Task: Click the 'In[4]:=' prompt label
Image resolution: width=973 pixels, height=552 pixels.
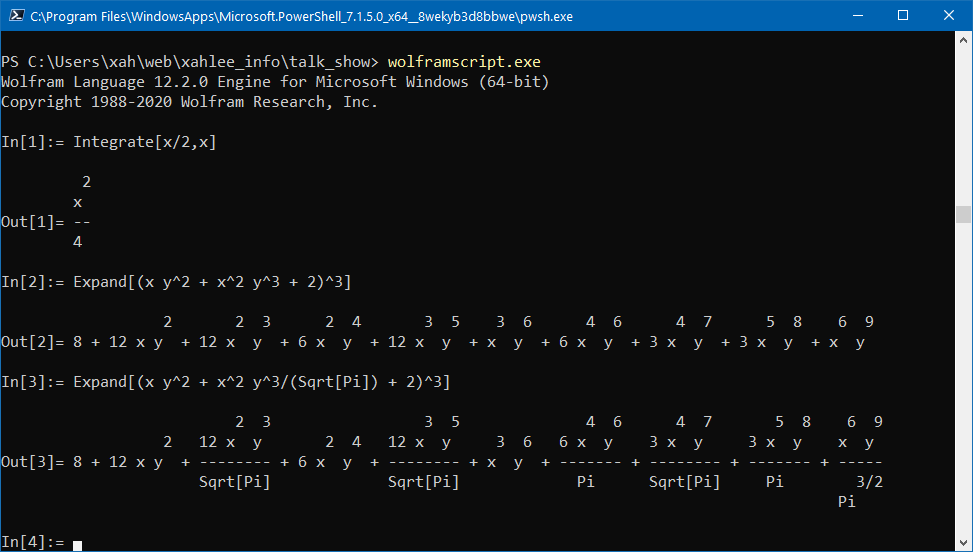Action: click(33, 542)
